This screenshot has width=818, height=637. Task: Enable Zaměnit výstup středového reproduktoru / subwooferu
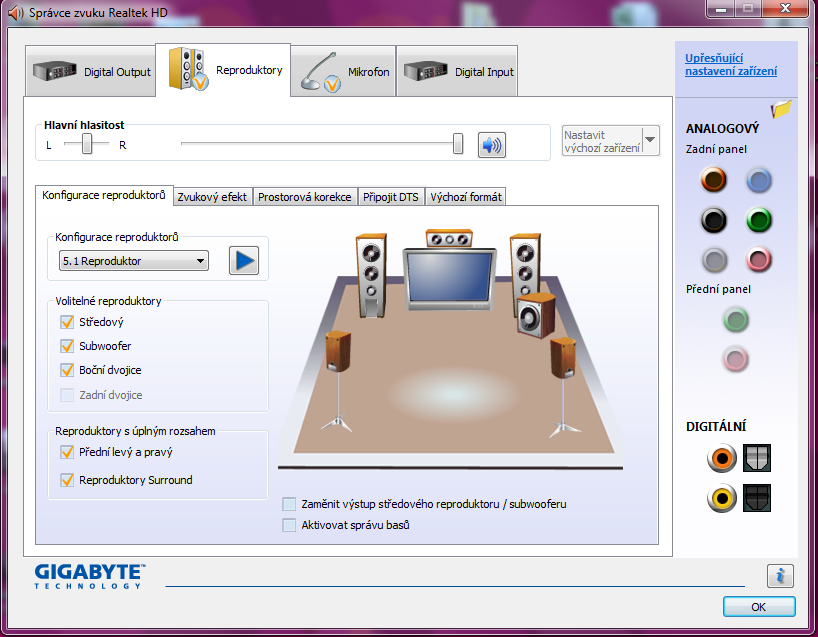289,504
